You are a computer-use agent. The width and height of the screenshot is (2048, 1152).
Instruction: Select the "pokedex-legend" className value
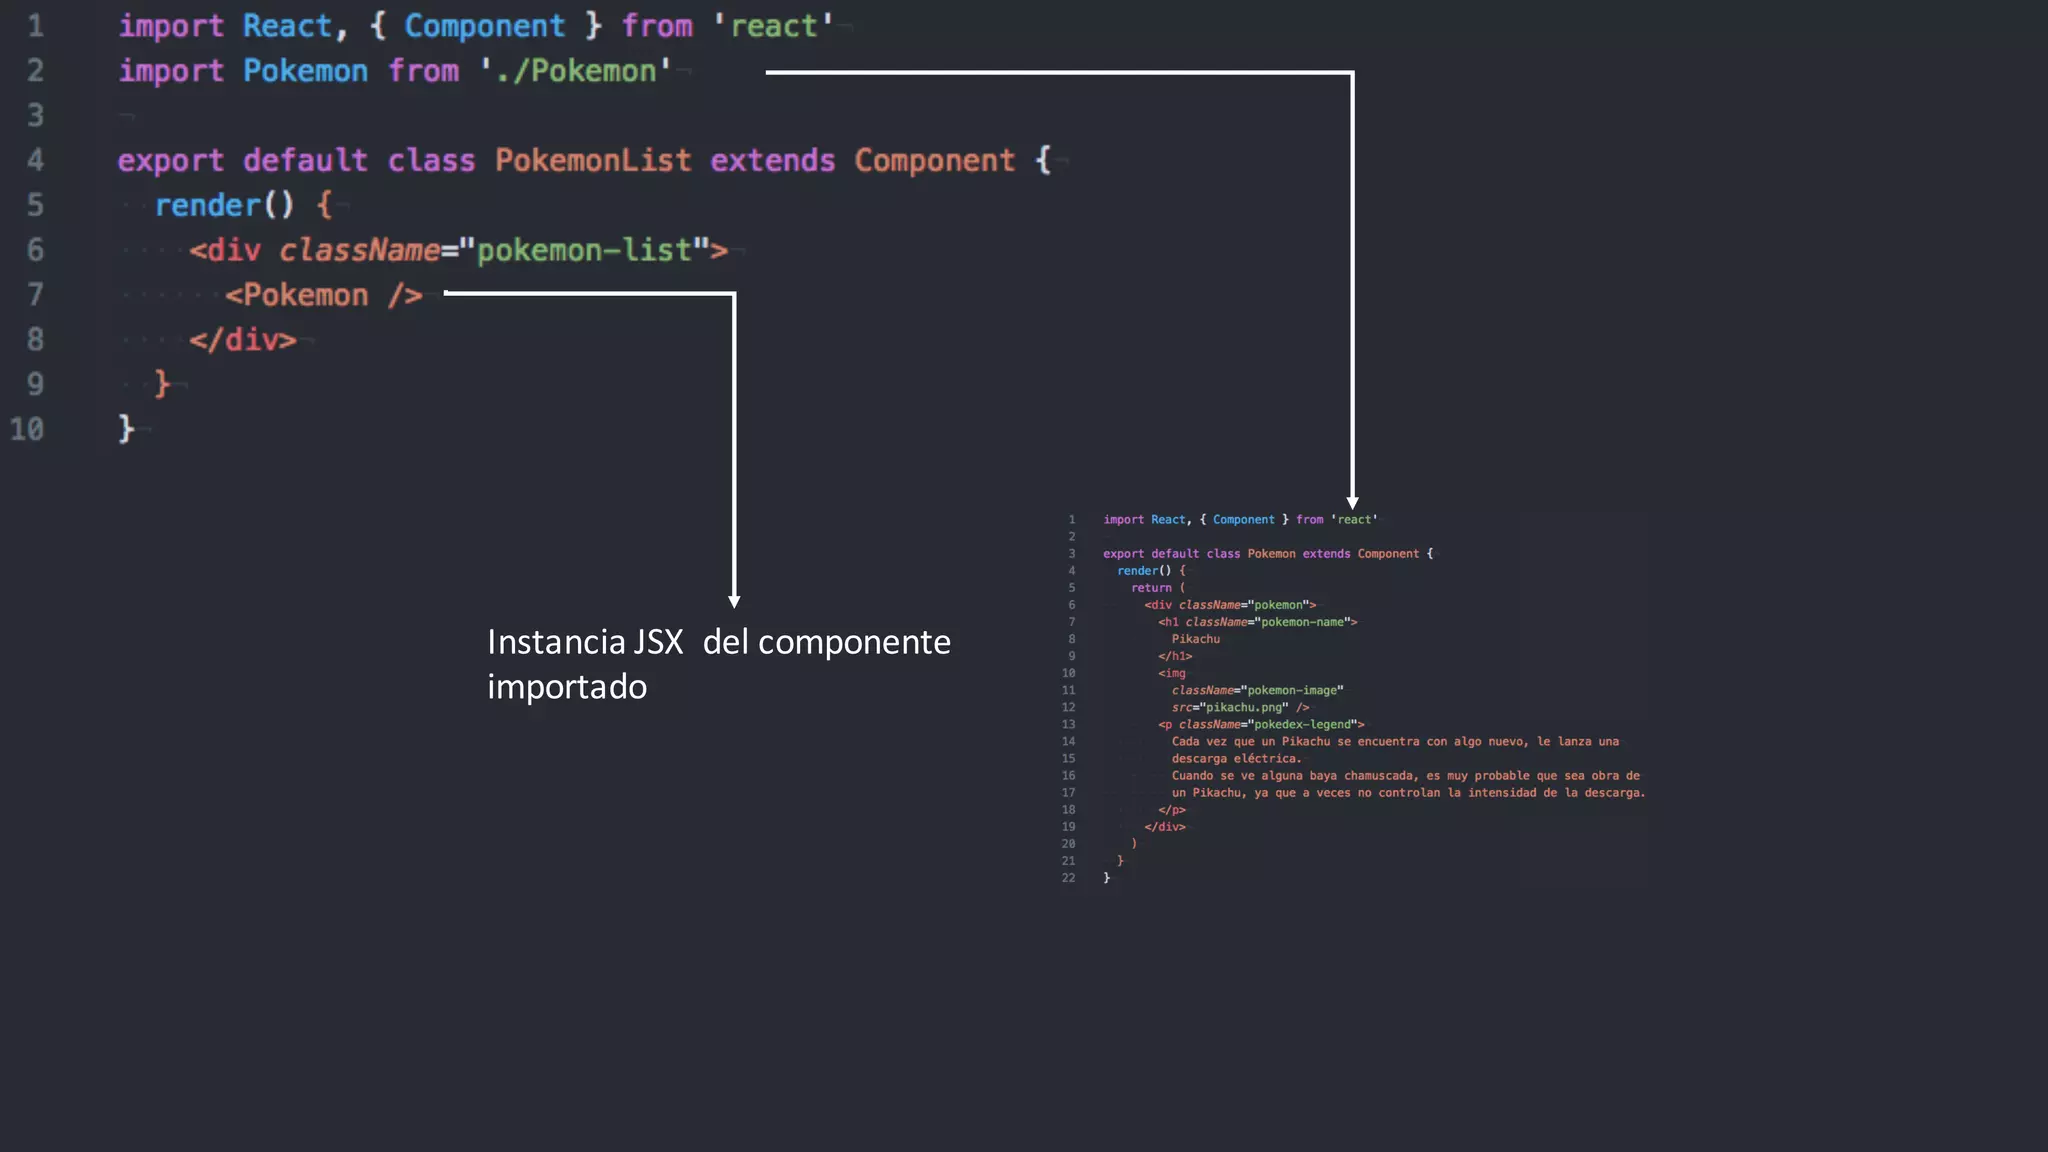click(1305, 724)
